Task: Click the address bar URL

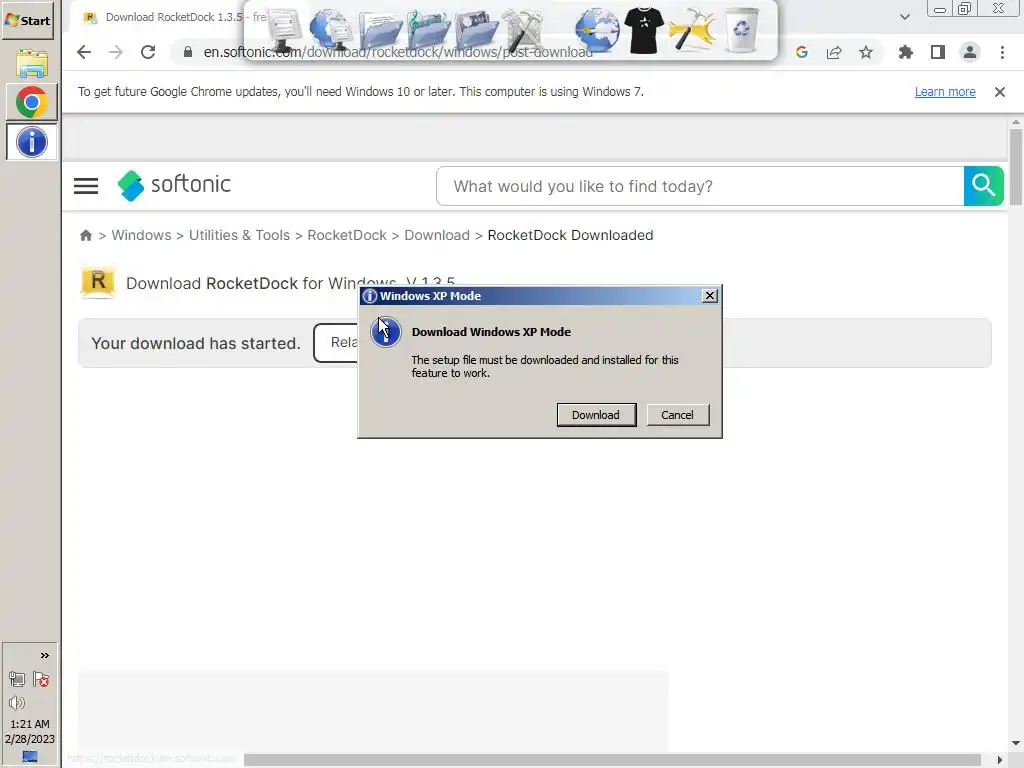Action: click(398, 52)
